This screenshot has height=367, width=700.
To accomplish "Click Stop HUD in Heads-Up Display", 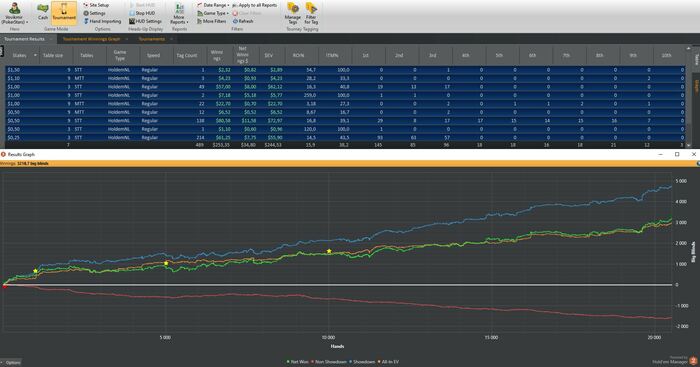I will click(142, 13).
